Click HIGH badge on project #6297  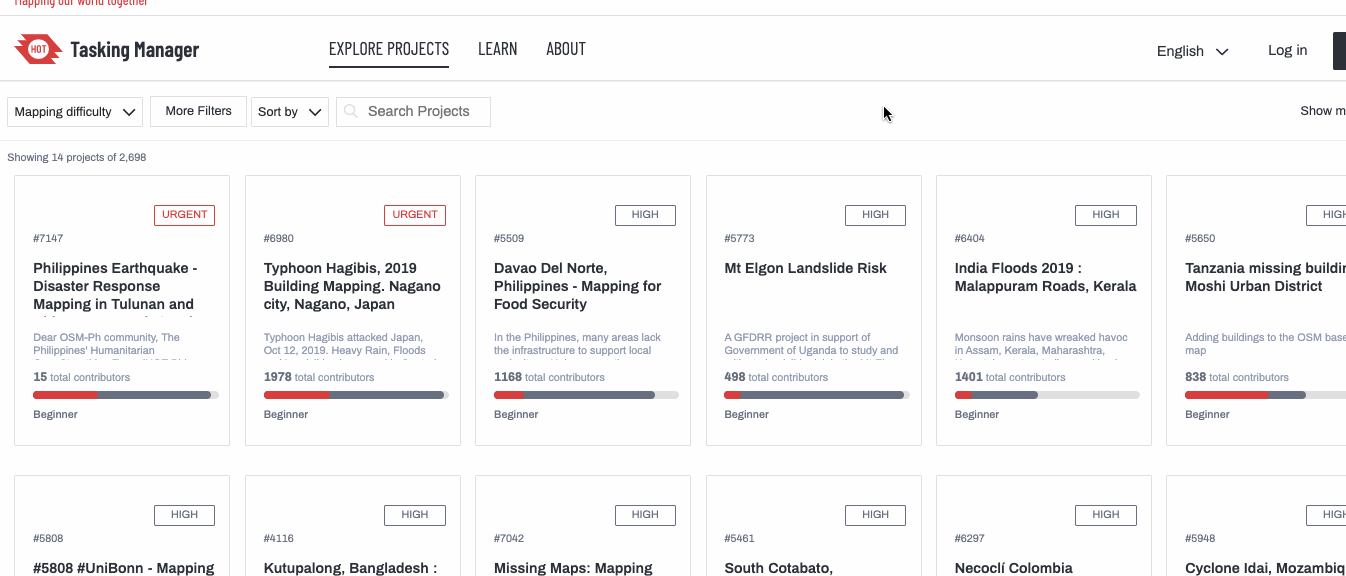point(1106,515)
